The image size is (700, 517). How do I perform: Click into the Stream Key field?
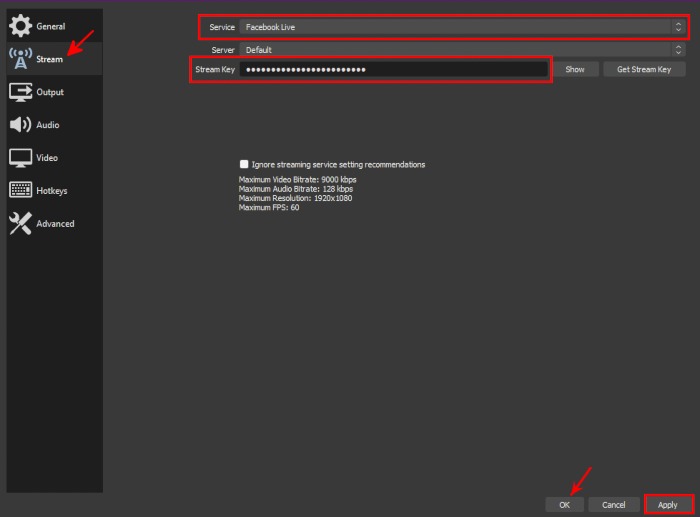click(394, 69)
